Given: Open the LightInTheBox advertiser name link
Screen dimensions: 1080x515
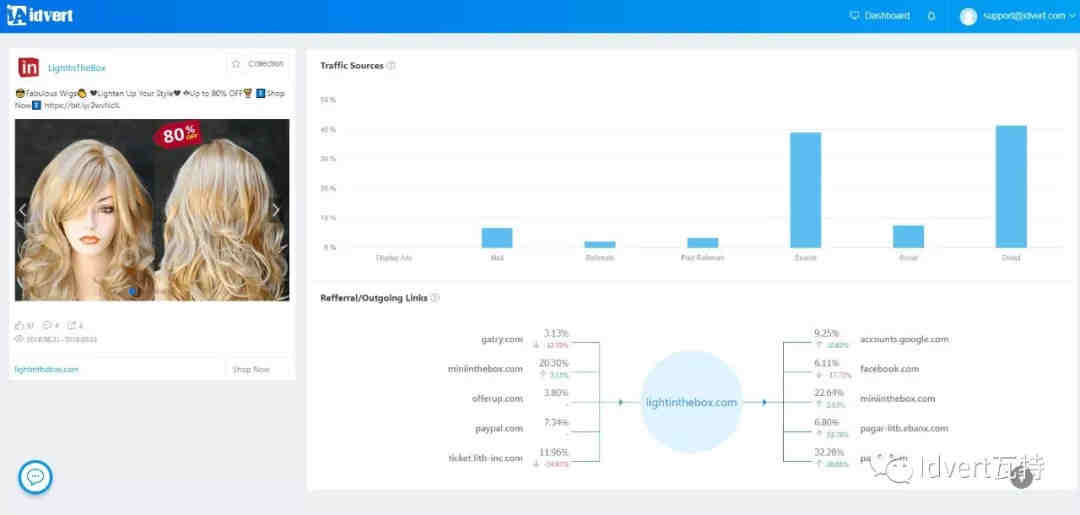Looking at the screenshot, I should click(x=76, y=67).
